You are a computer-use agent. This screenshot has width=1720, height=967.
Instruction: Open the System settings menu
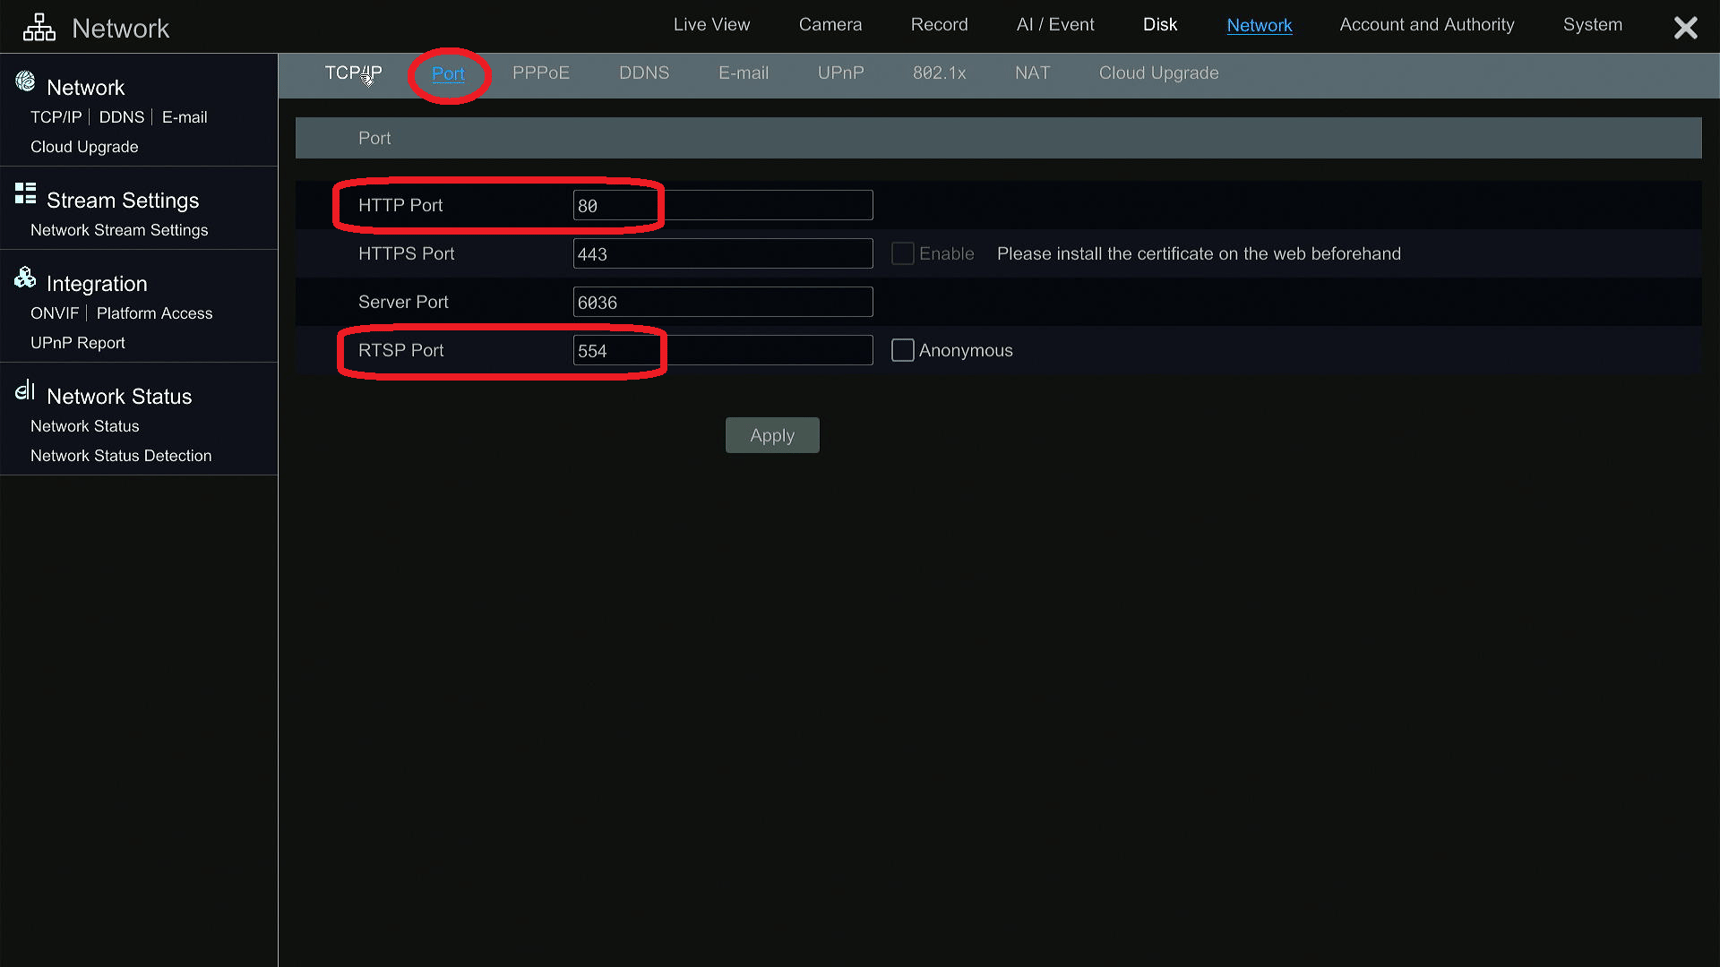coord(1592,24)
